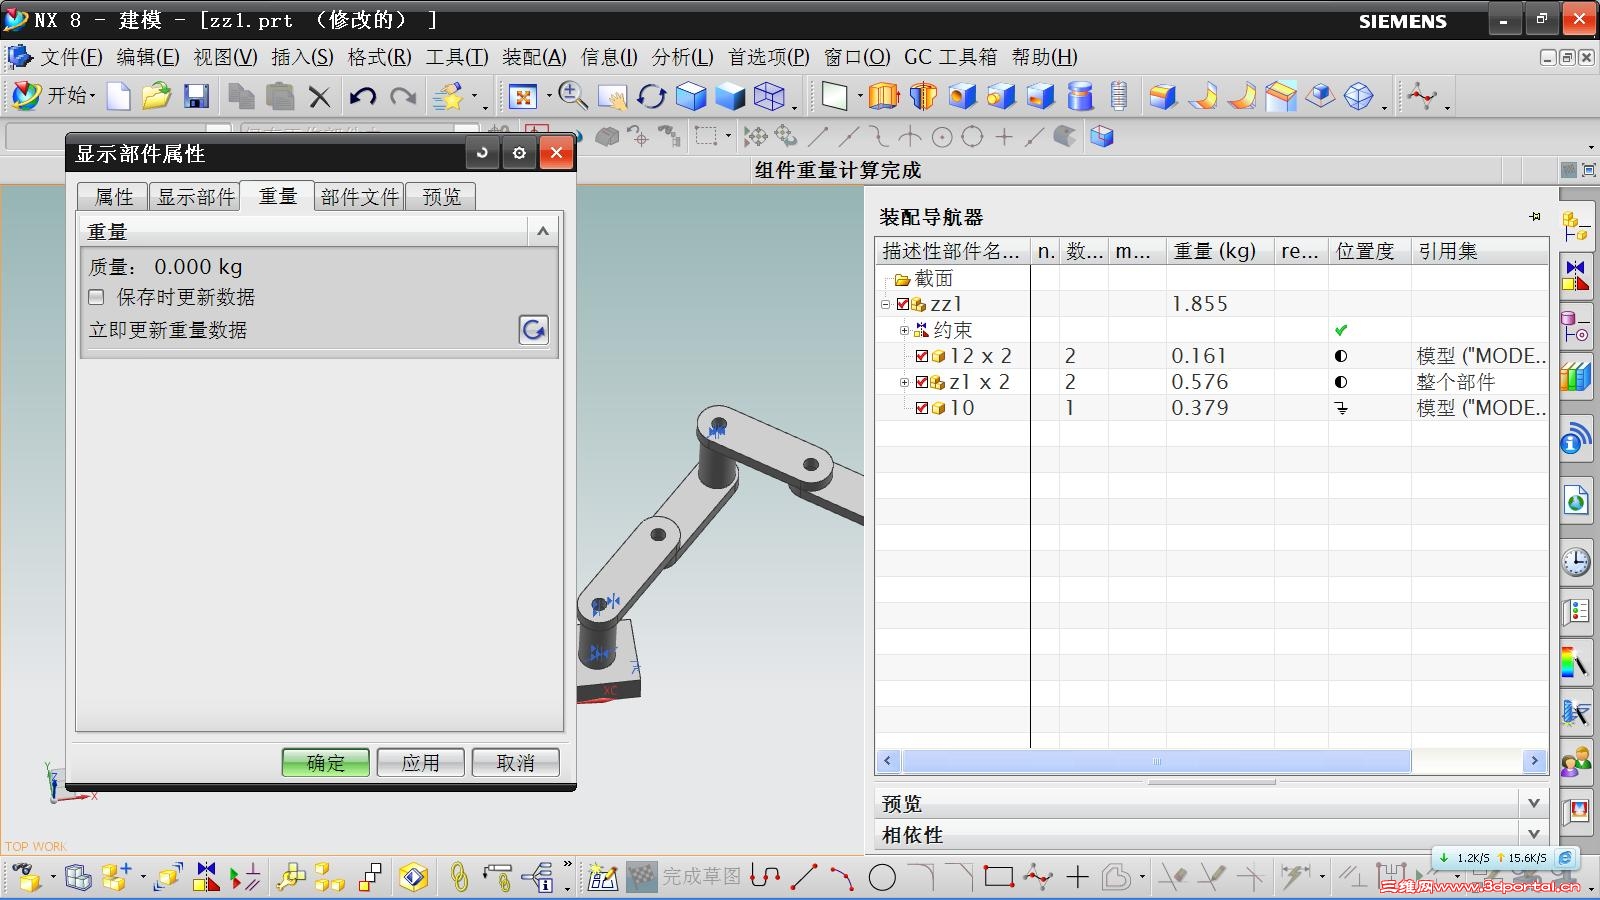Undo the last action
The width and height of the screenshot is (1600, 900).
[x=362, y=96]
